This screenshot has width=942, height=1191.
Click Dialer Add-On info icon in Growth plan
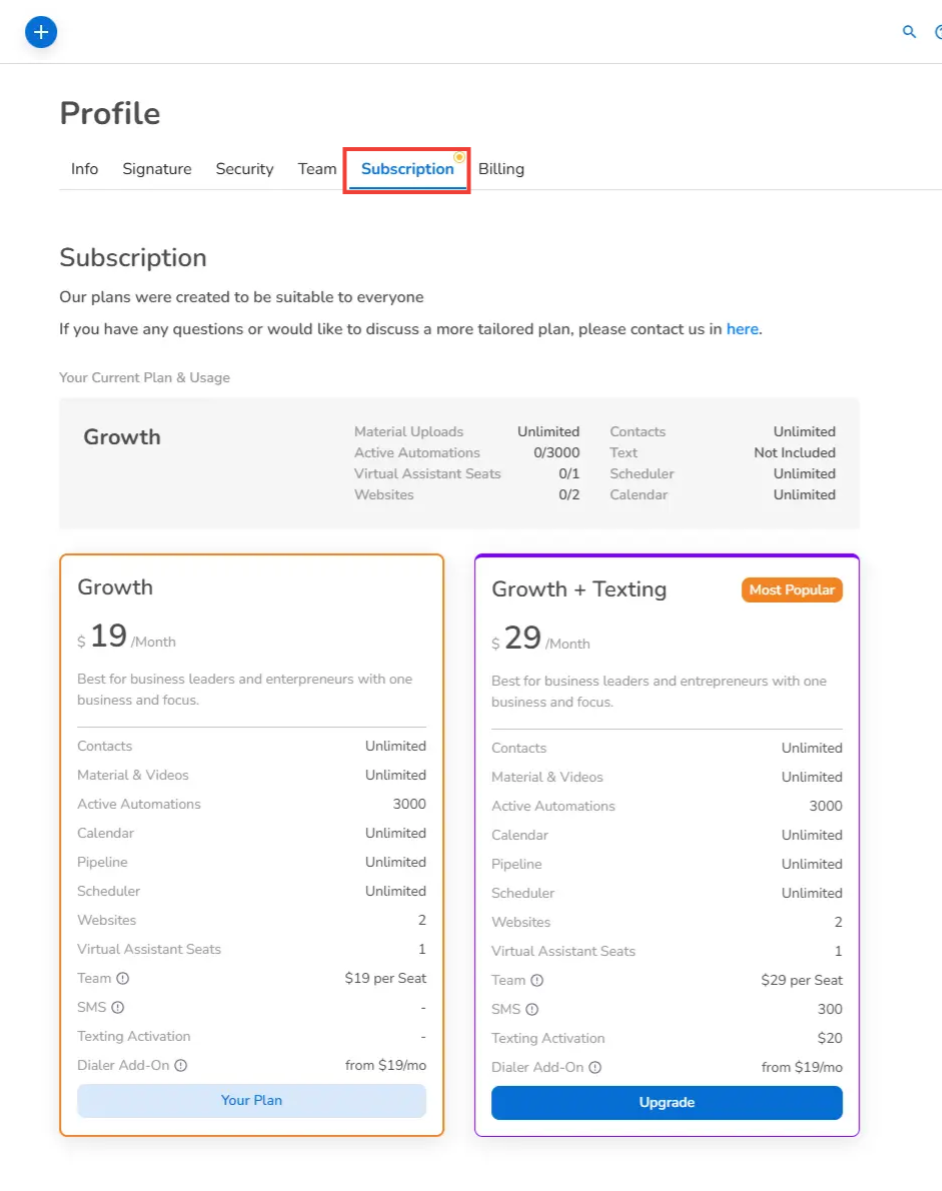pyautogui.click(x=181, y=1066)
